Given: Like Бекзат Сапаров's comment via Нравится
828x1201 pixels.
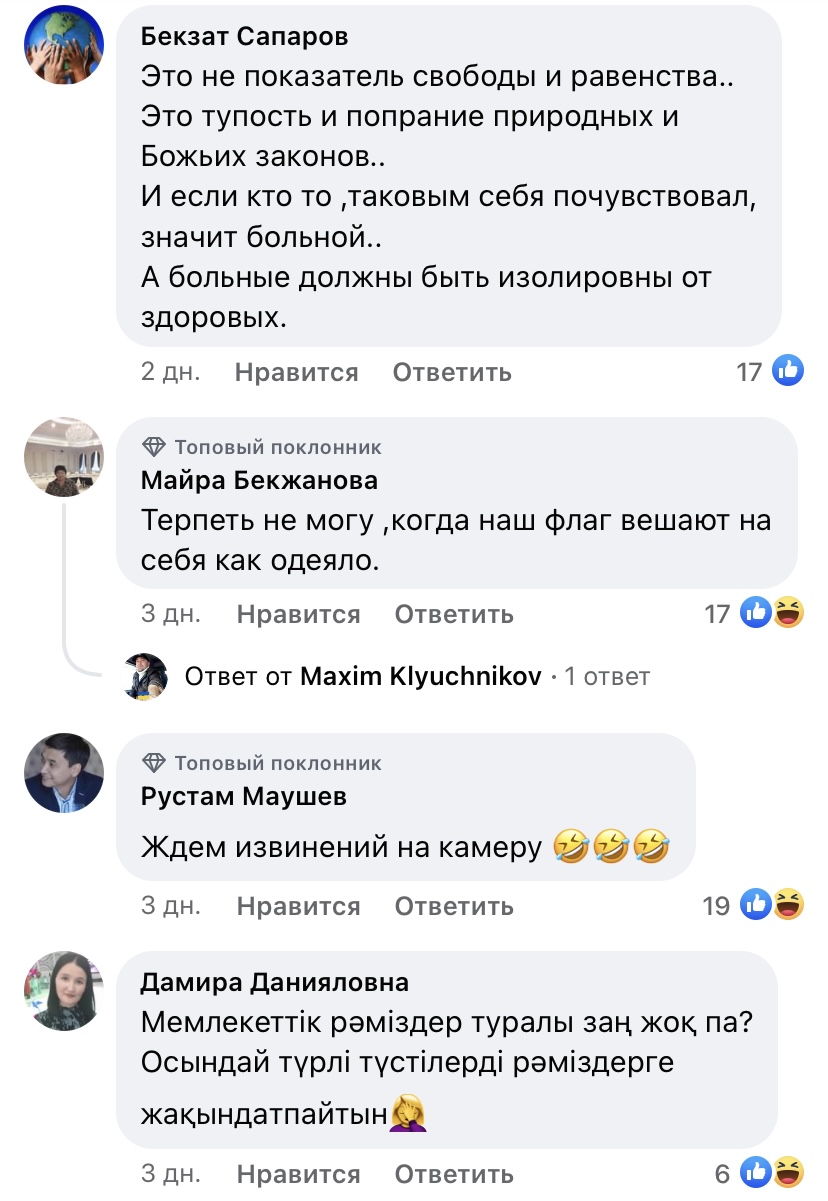Looking at the screenshot, I should [296, 373].
